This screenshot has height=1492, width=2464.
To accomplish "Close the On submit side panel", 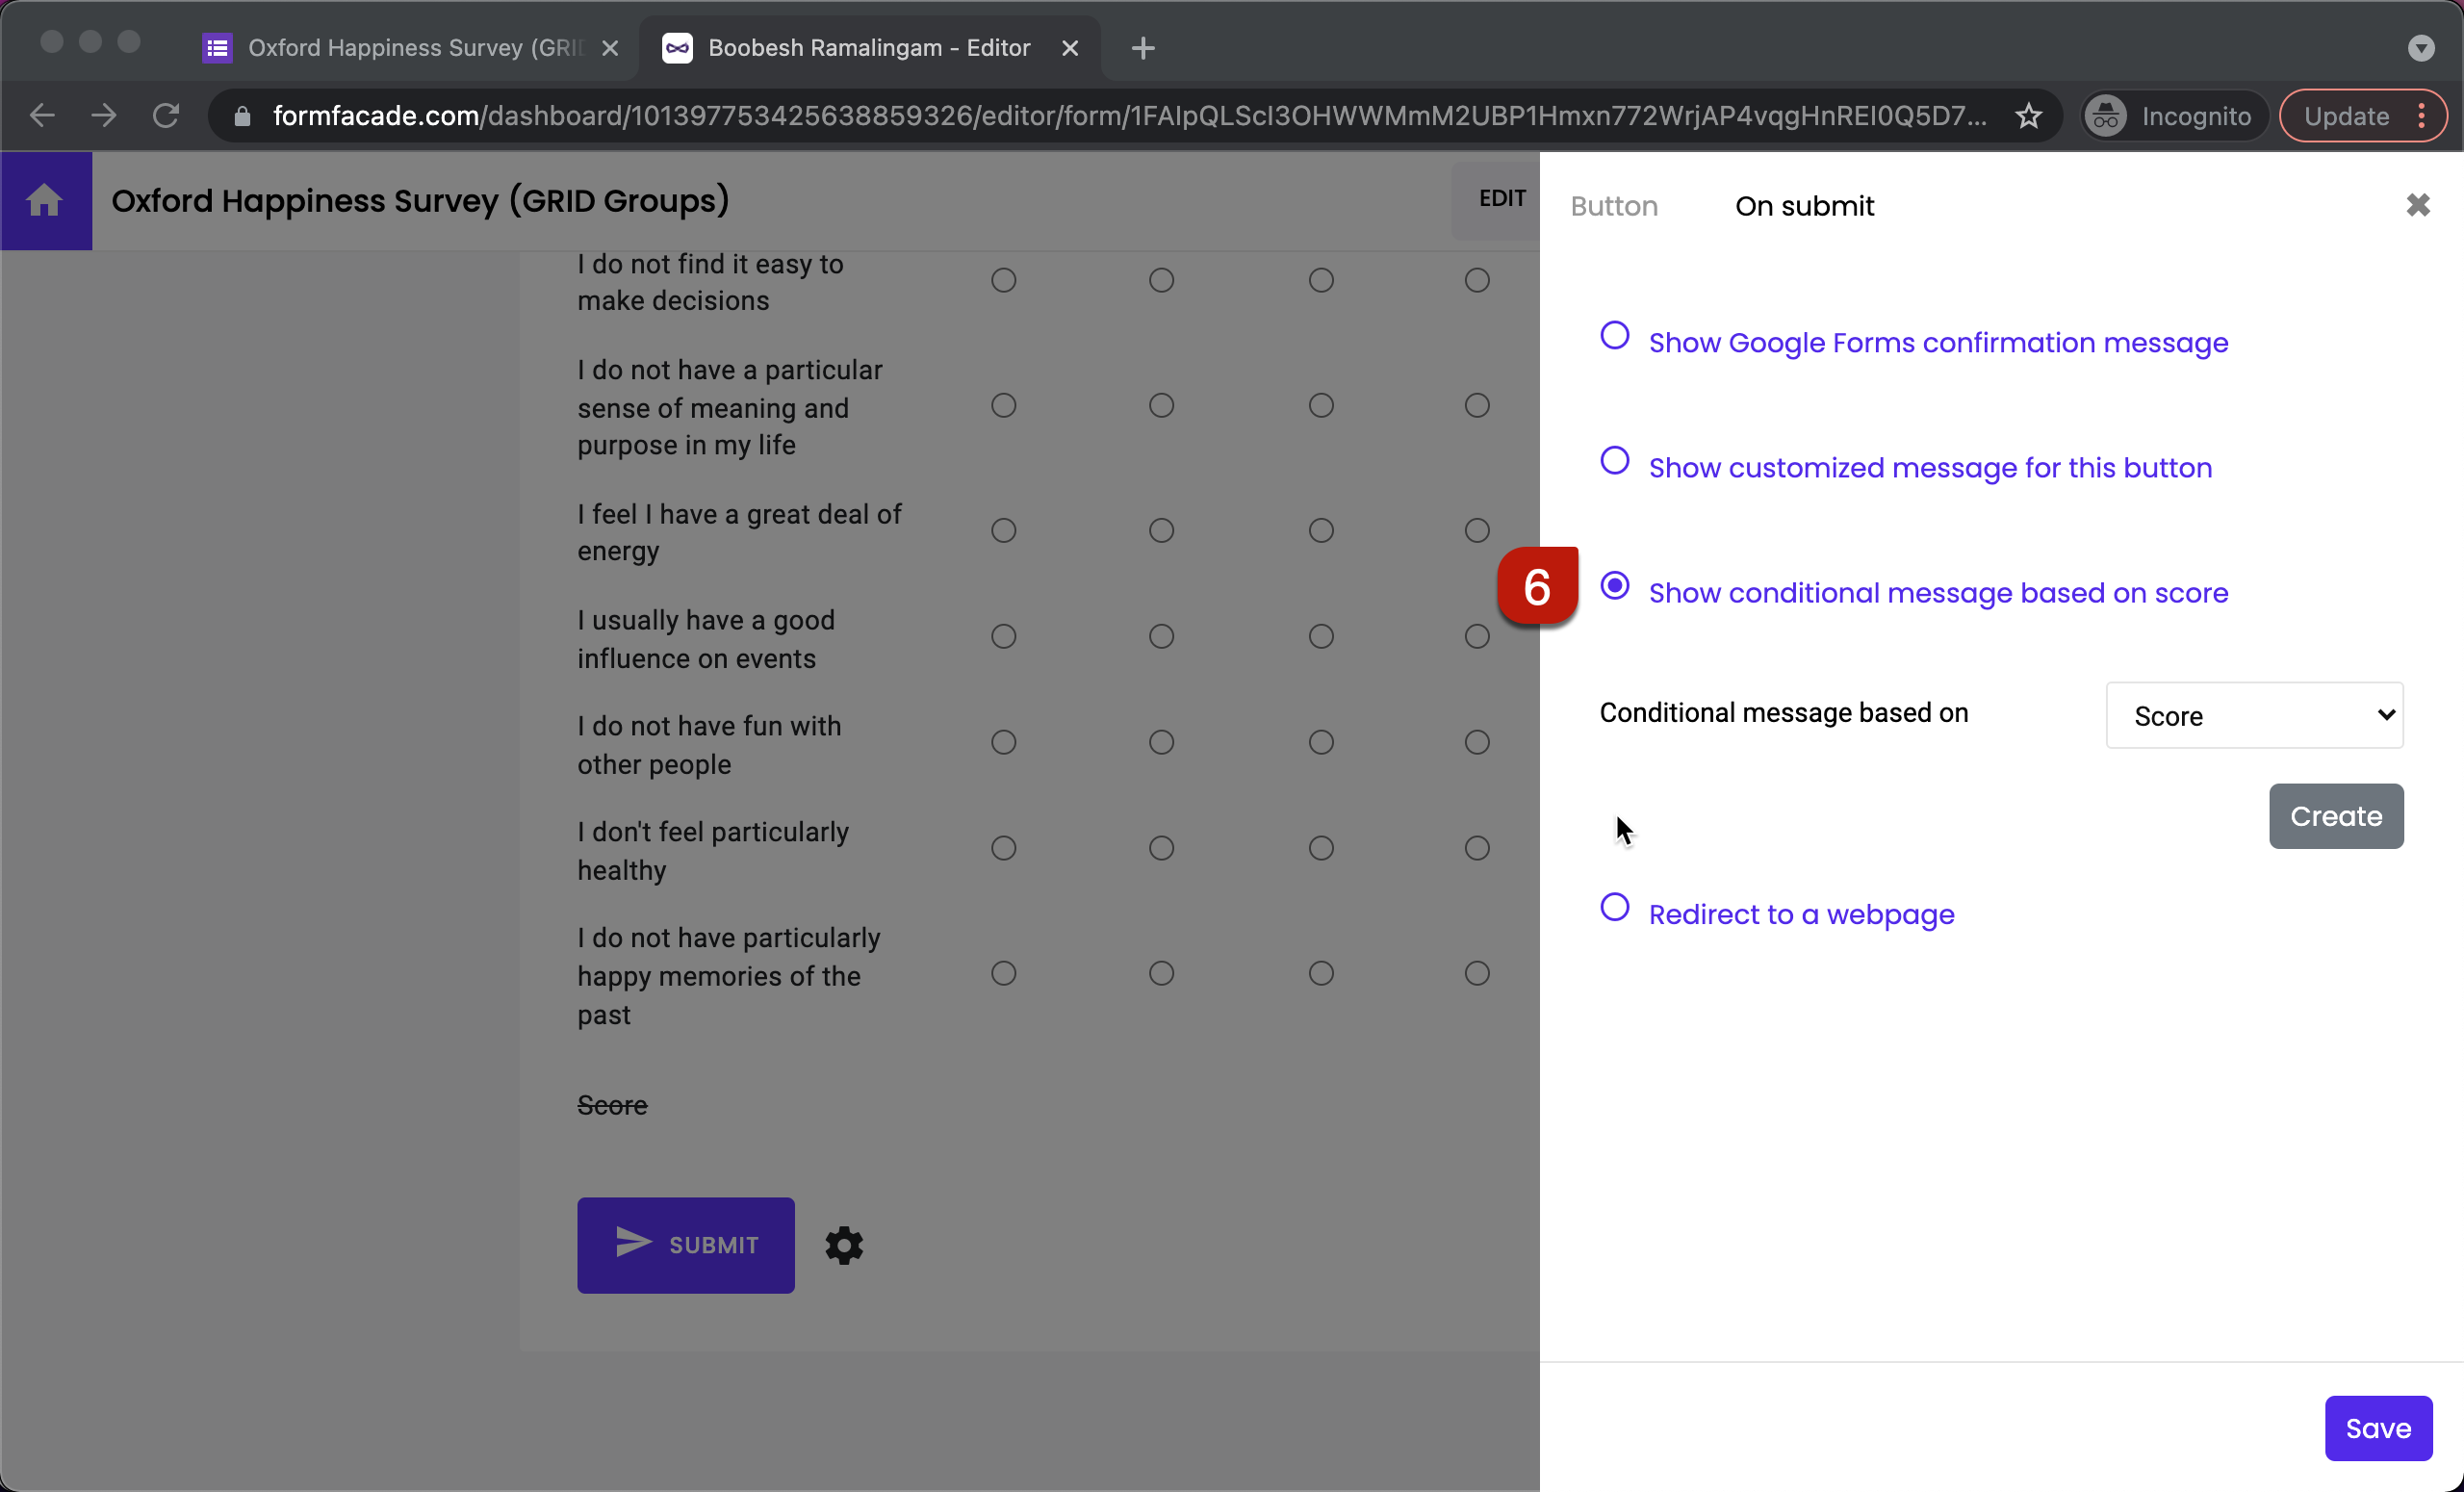I will coord(2419,204).
